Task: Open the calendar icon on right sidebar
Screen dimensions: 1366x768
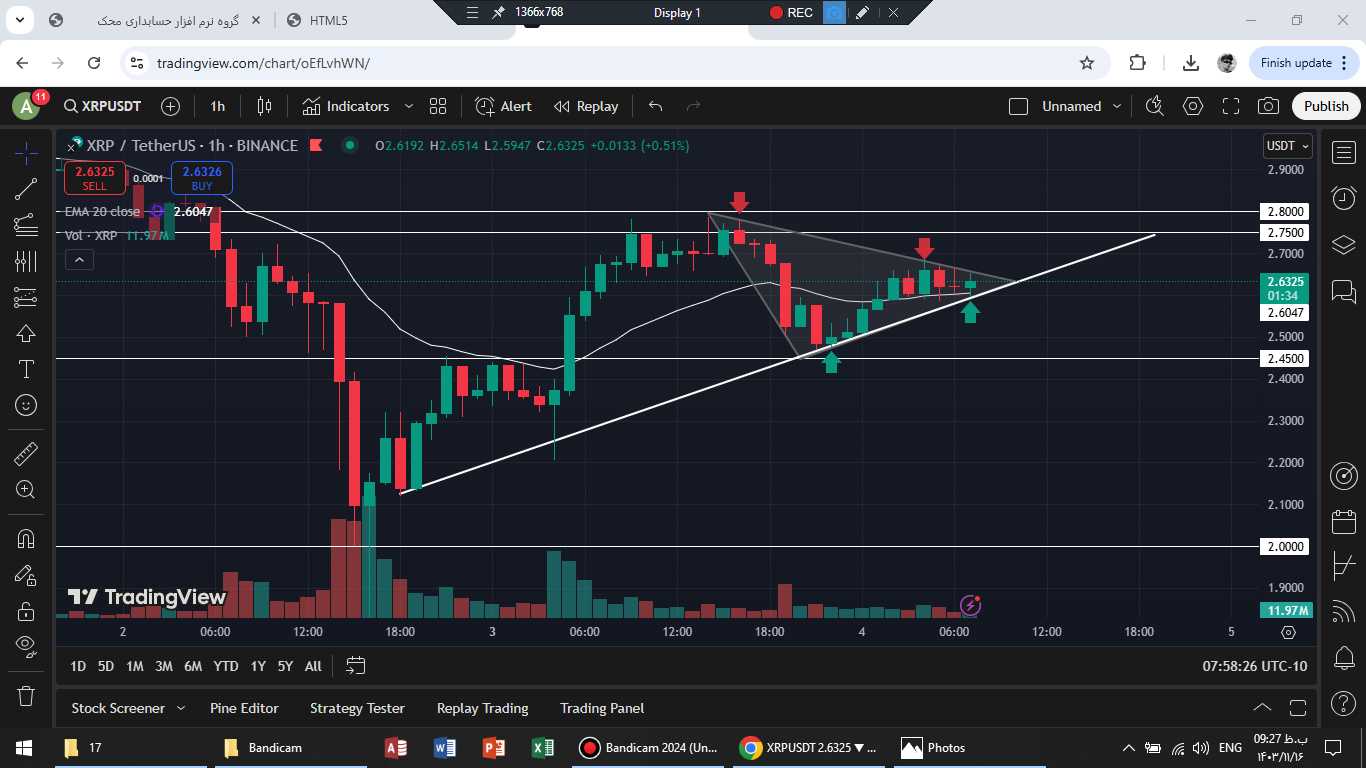Action: [1343, 521]
